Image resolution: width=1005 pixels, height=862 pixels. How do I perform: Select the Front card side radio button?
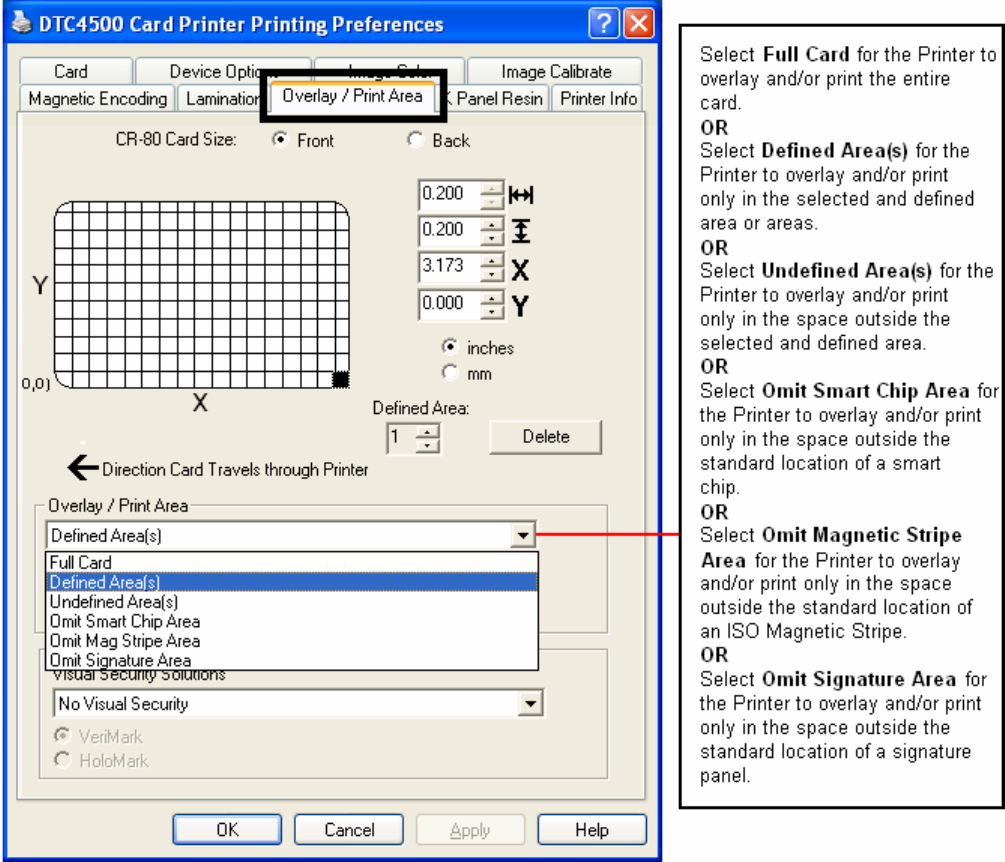[x=280, y=140]
